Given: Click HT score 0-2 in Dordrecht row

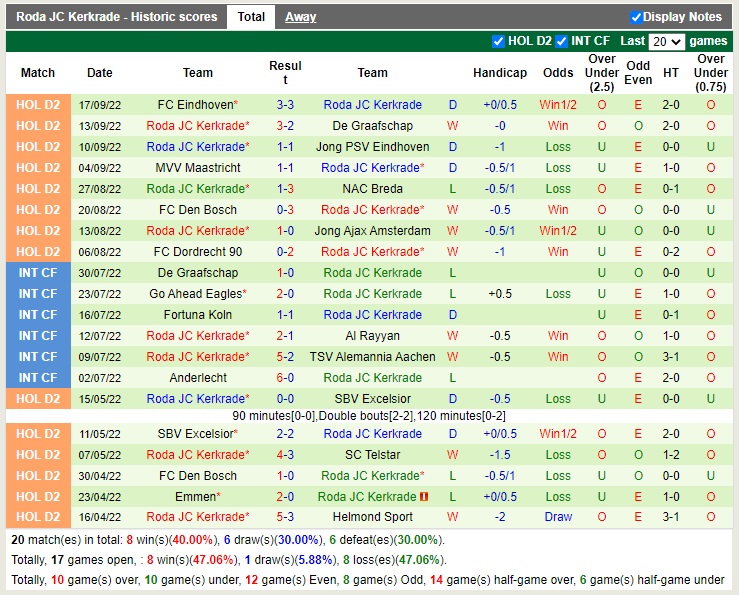Looking at the screenshot, I should 671,252.
